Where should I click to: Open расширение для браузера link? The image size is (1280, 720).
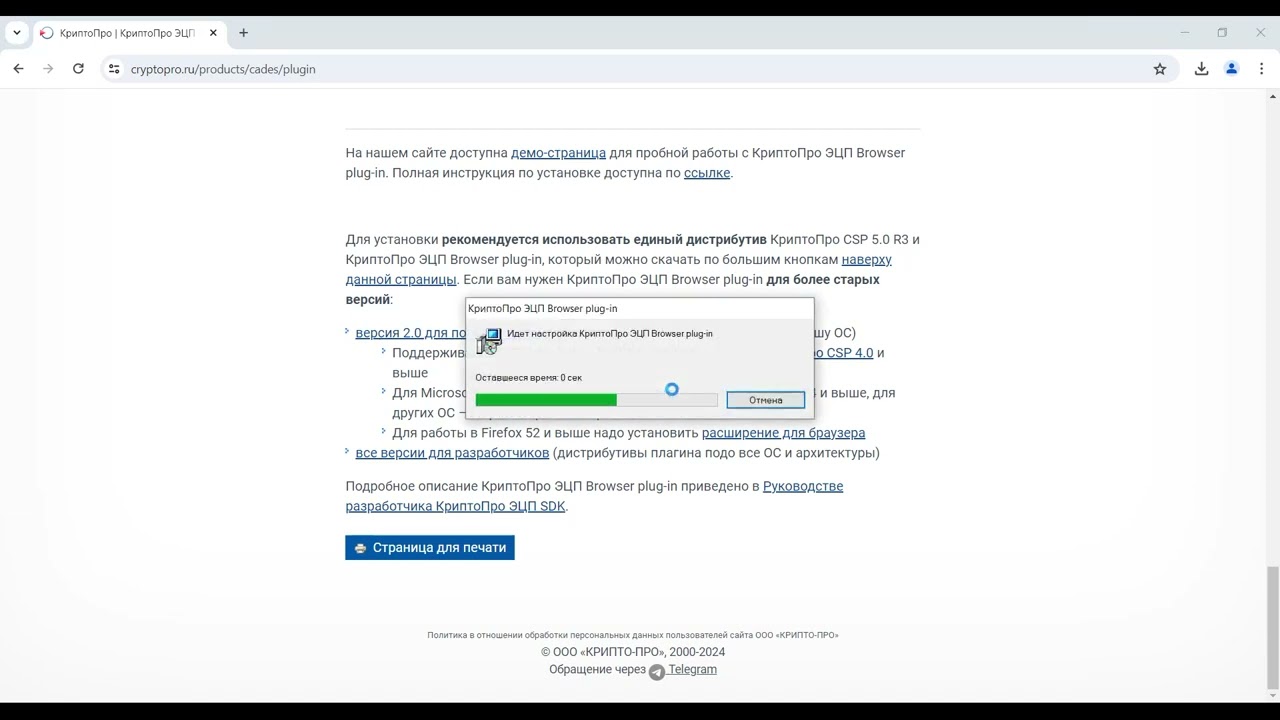pos(783,433)
